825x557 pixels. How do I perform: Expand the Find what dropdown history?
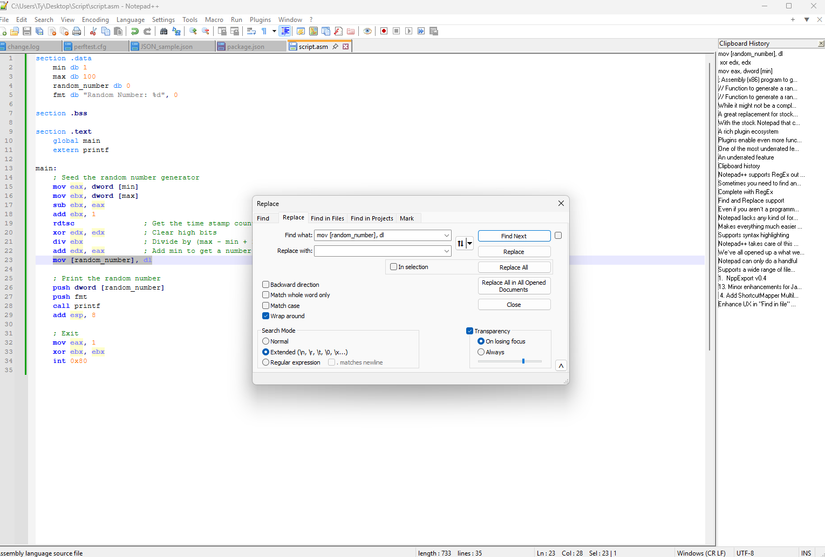click(446, 236)
